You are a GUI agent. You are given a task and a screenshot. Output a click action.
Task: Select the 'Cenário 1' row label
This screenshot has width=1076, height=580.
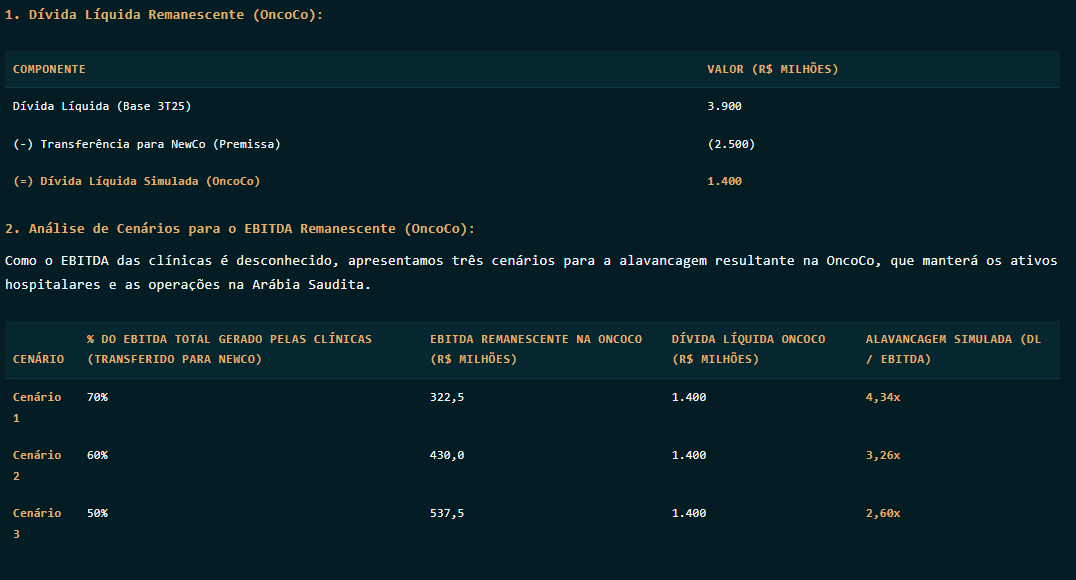click(x=37, y=408)
